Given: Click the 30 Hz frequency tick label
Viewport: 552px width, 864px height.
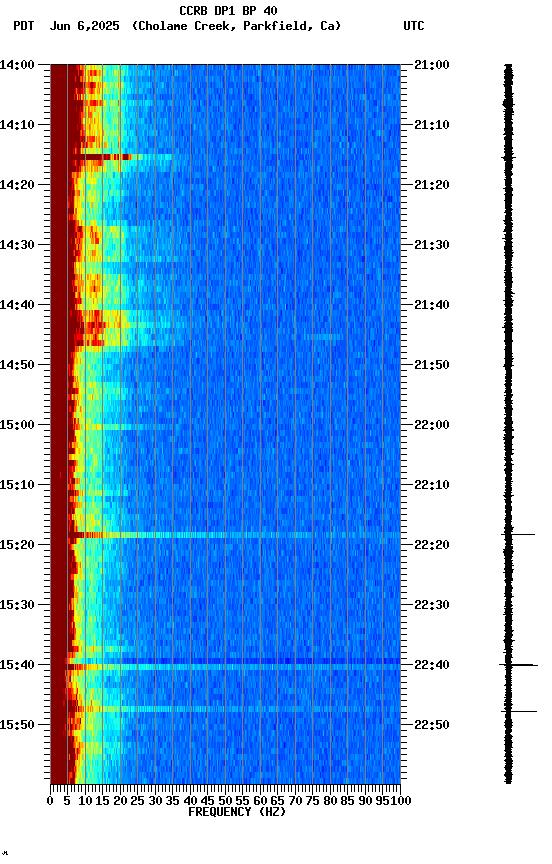Looking at the screenshot, I should coord(155,801).
